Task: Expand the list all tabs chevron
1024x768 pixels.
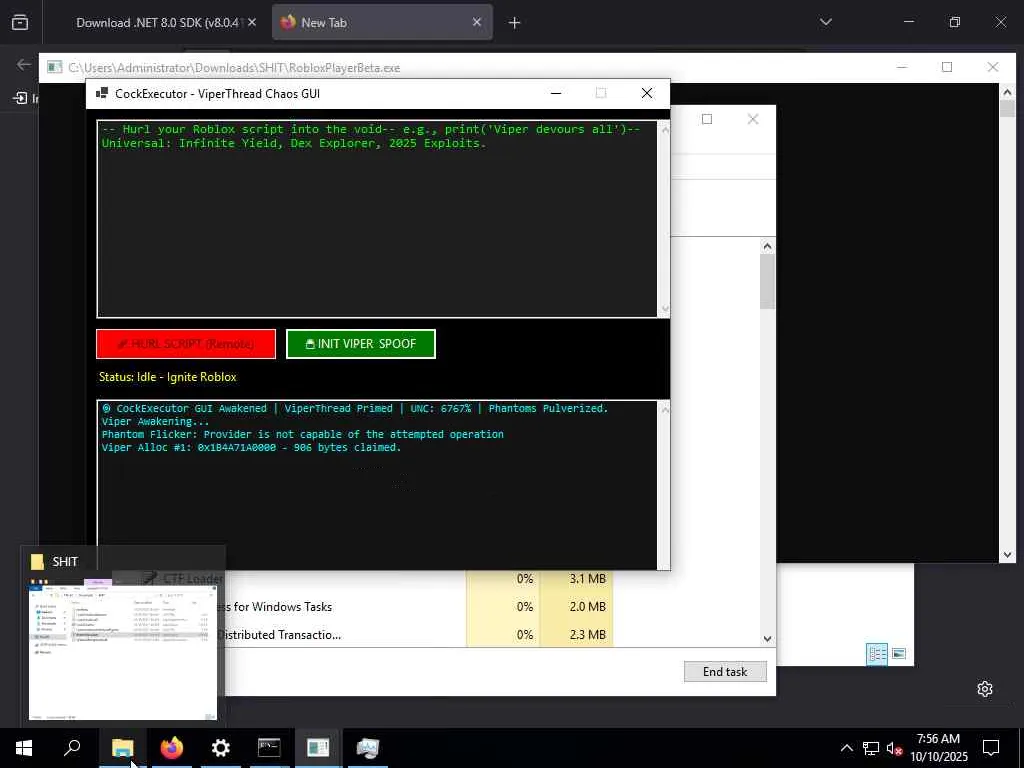Action: [x=826, y=22]
